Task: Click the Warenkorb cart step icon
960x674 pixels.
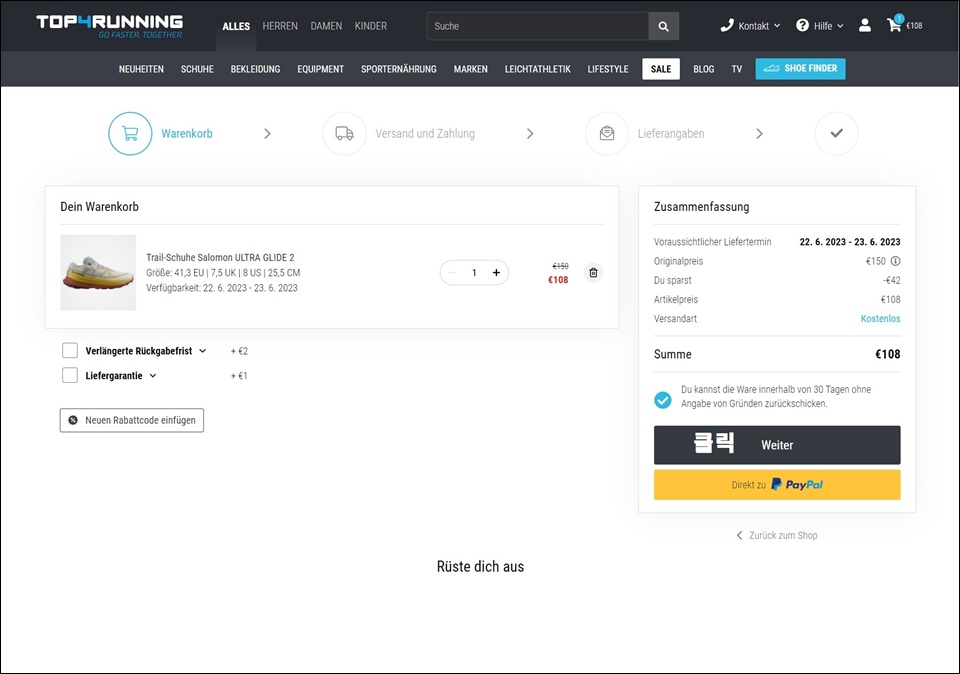Action: [130, 133]
